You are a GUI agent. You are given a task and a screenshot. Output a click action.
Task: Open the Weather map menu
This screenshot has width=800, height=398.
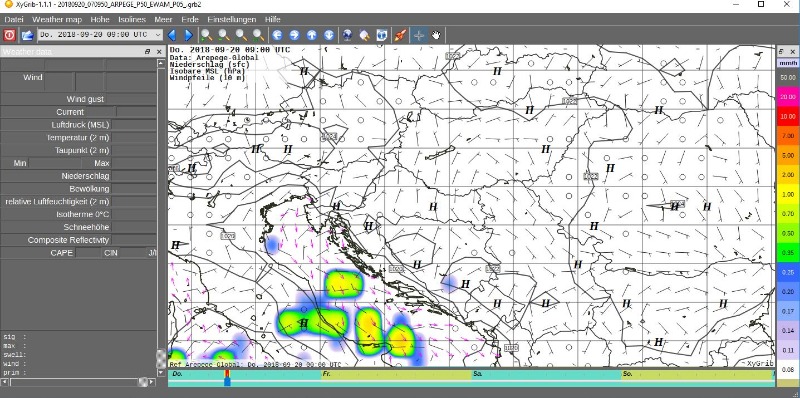[x=57, y=19]
